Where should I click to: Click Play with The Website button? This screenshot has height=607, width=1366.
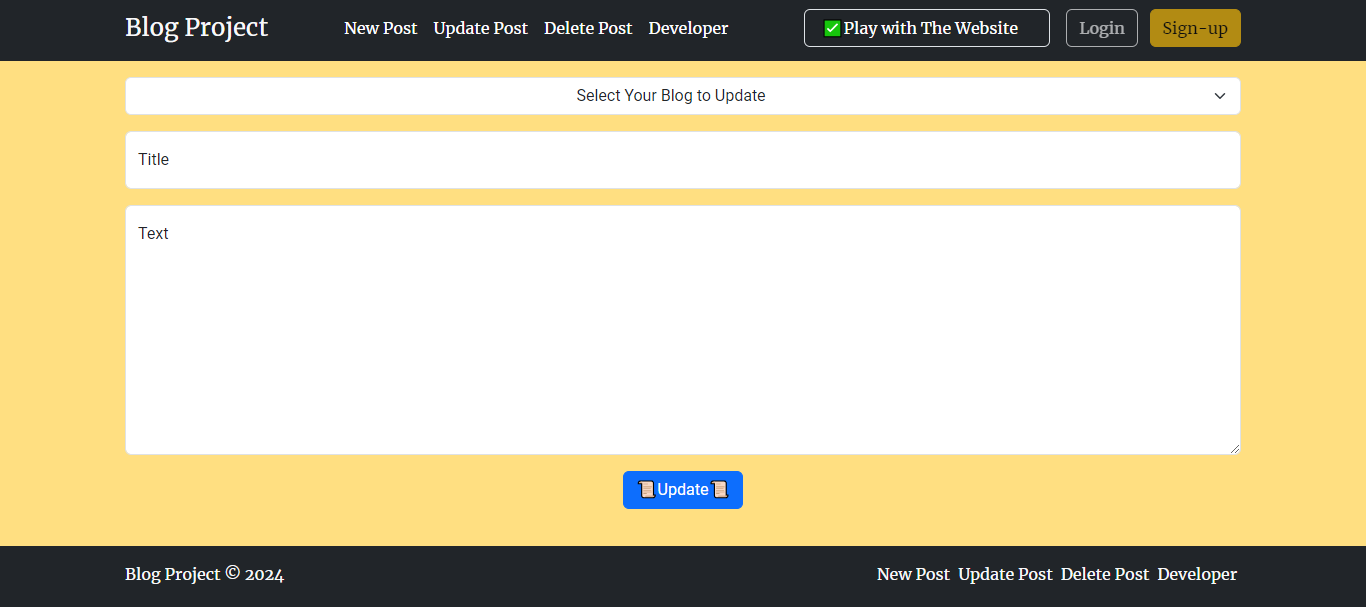tap(927, 28)
